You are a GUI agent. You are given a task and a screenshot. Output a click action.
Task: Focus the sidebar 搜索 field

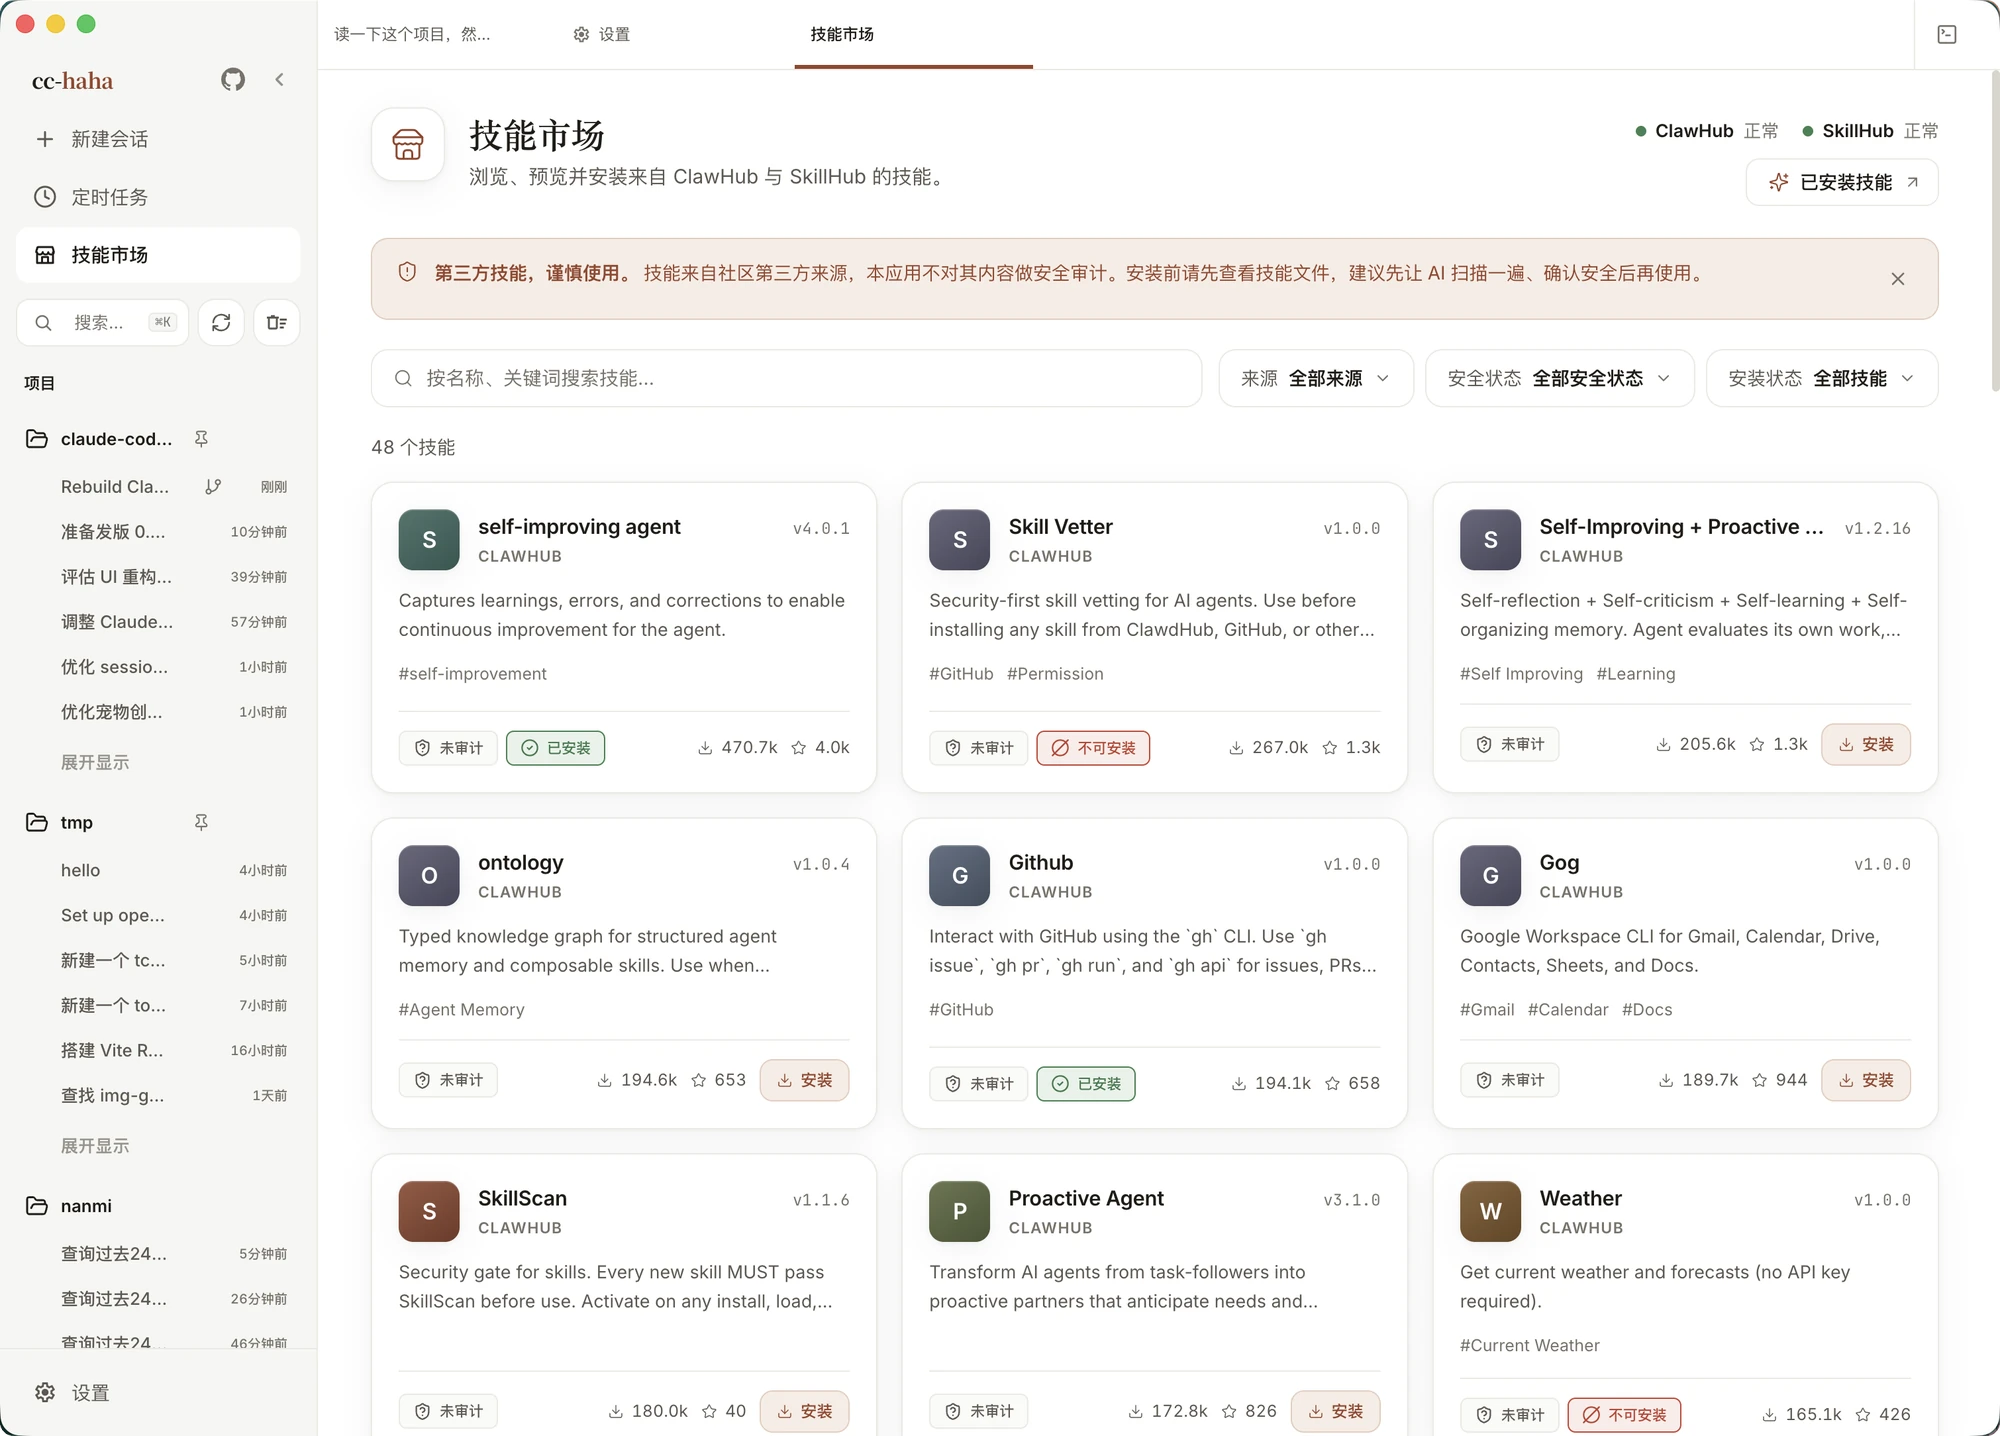tap(102, 322)
